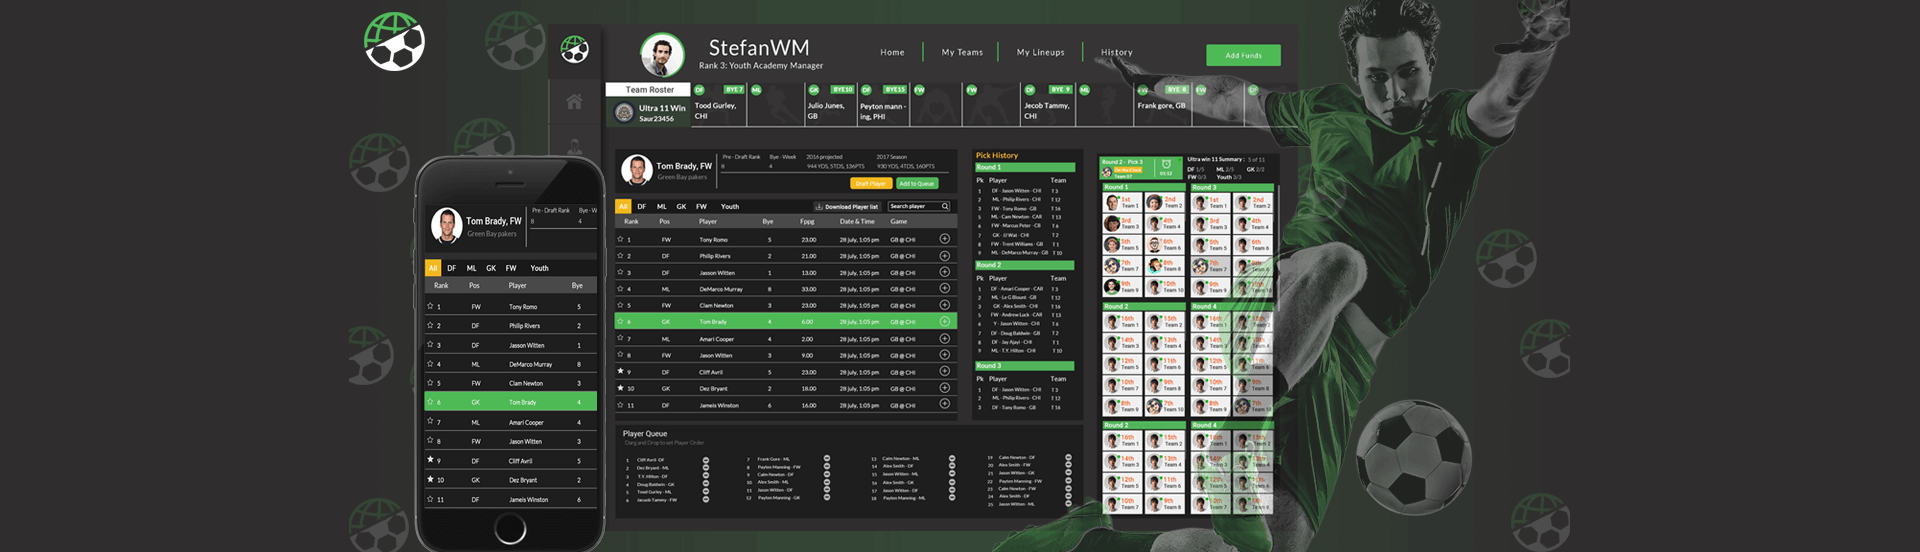The height and width of the screenshot is (552, 1920).
Task: Star Tony Romo on the phone list
Action: pos(430,306)
